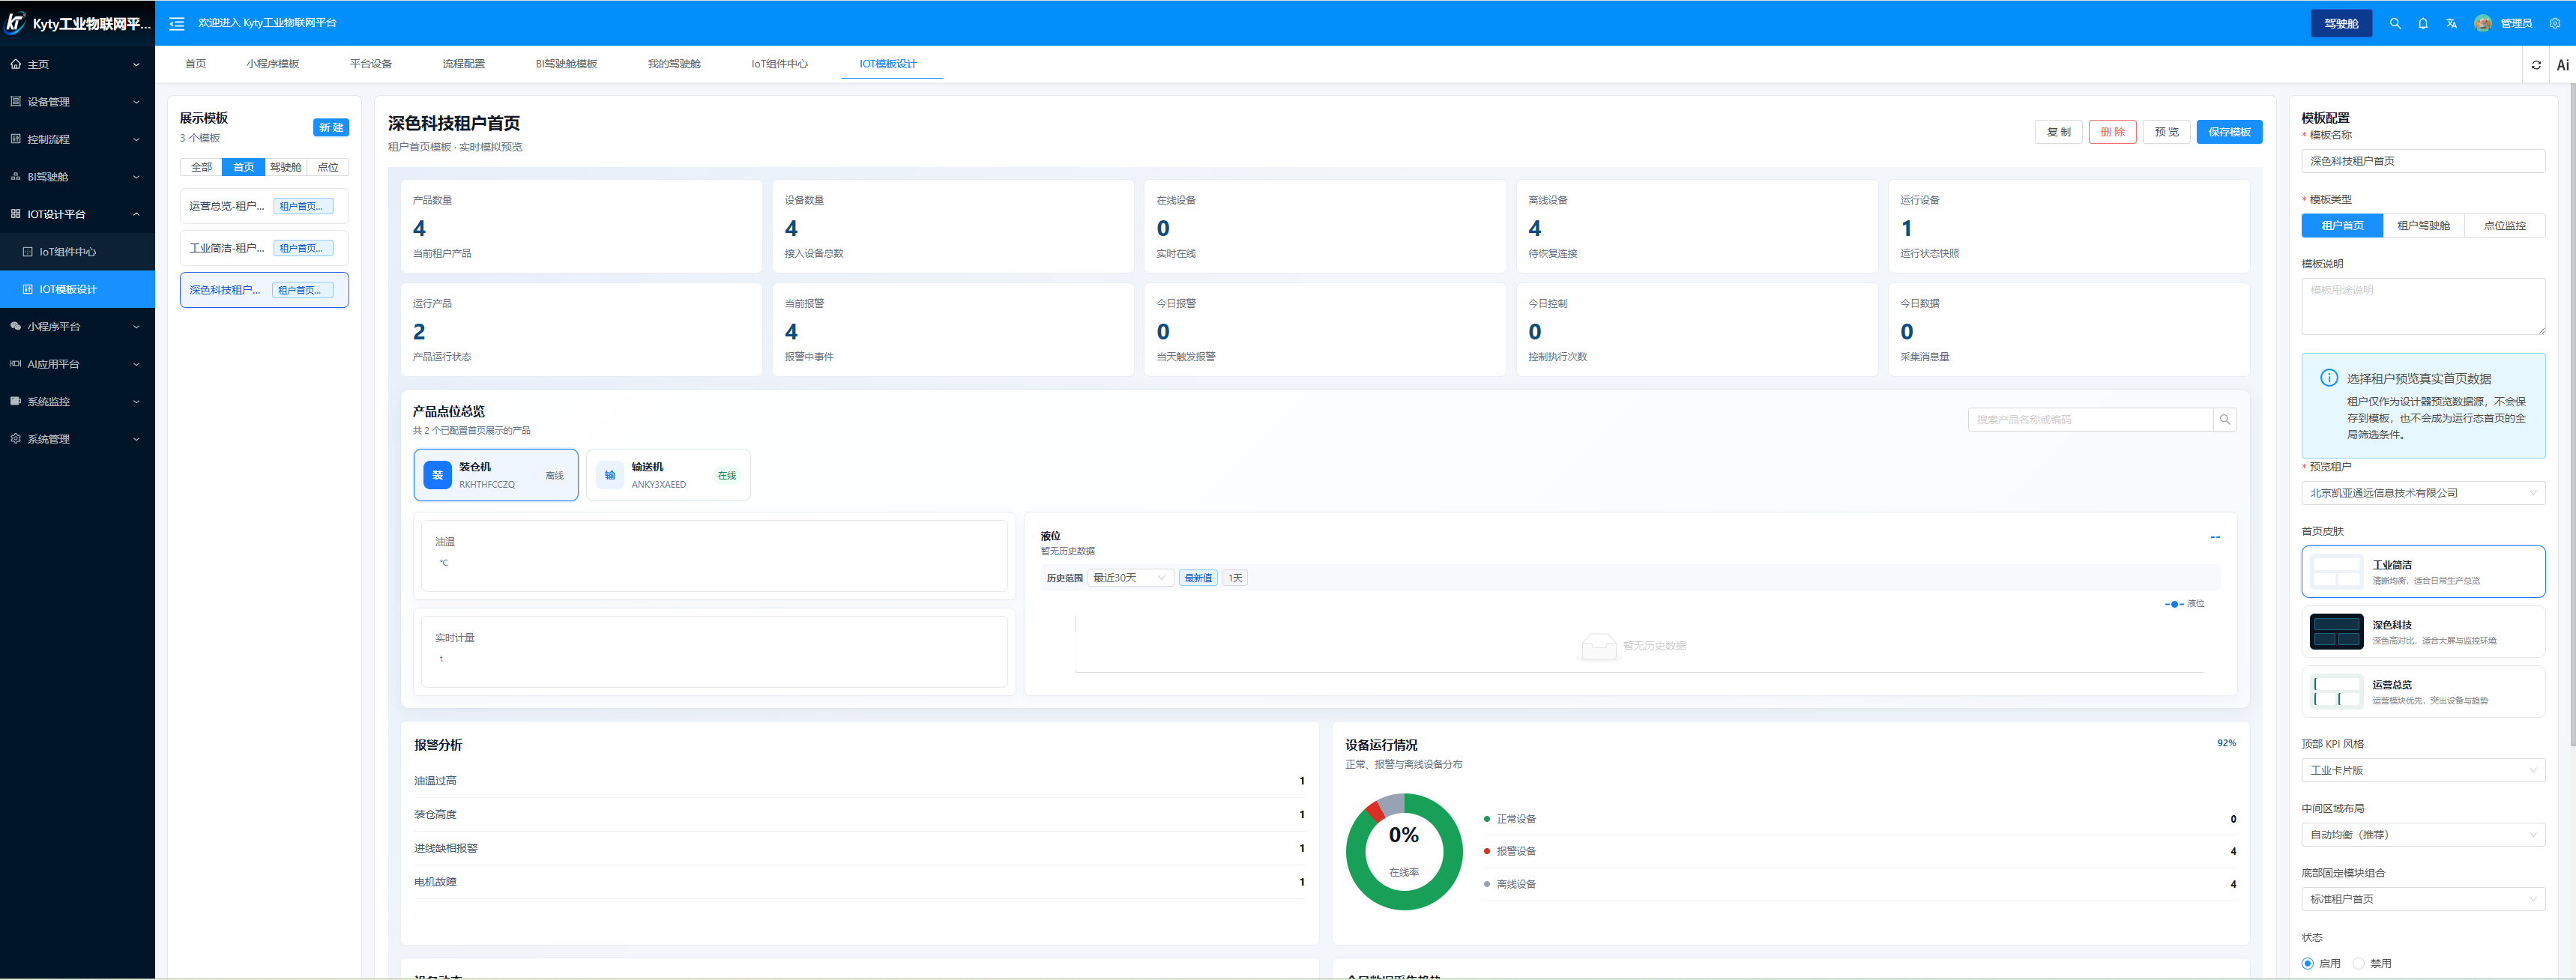Filter templates by the 驾驶舱 tab
2576x980 pixels.
285,168
